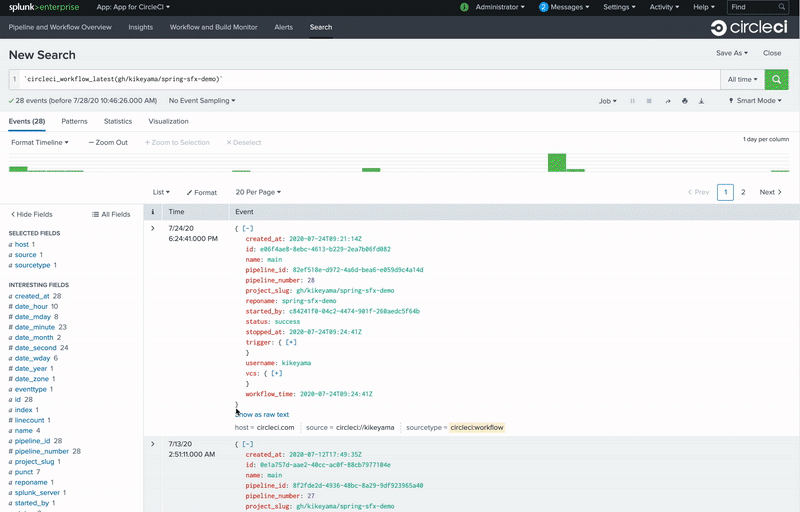Click the leftmost green timeline bar

point(18,169)
